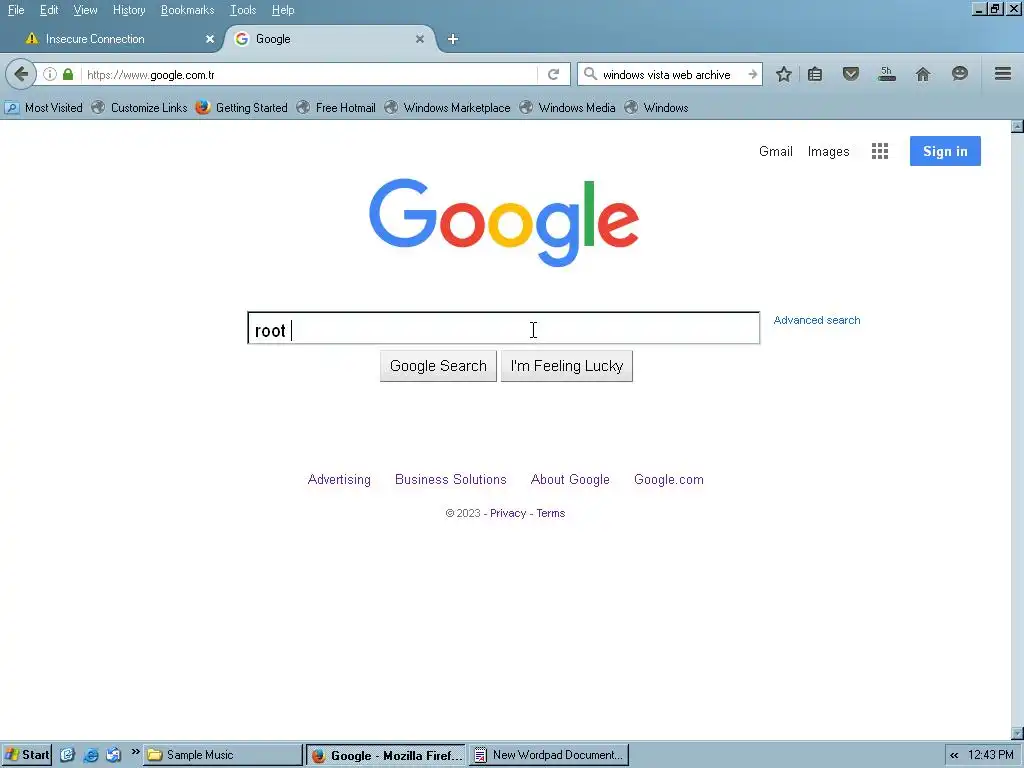Screen dimensions: 1024x768
Task: Open the Advanced search link
Action: point(816,320)
